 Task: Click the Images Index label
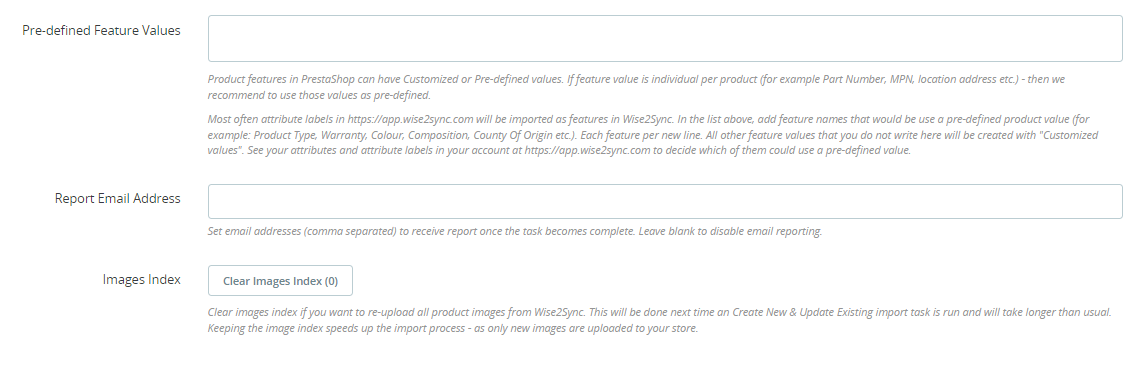point(142,279)
